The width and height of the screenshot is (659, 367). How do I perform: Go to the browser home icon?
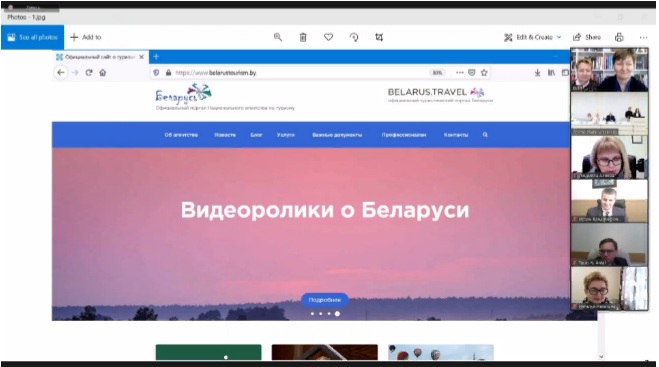click(103, 73)
